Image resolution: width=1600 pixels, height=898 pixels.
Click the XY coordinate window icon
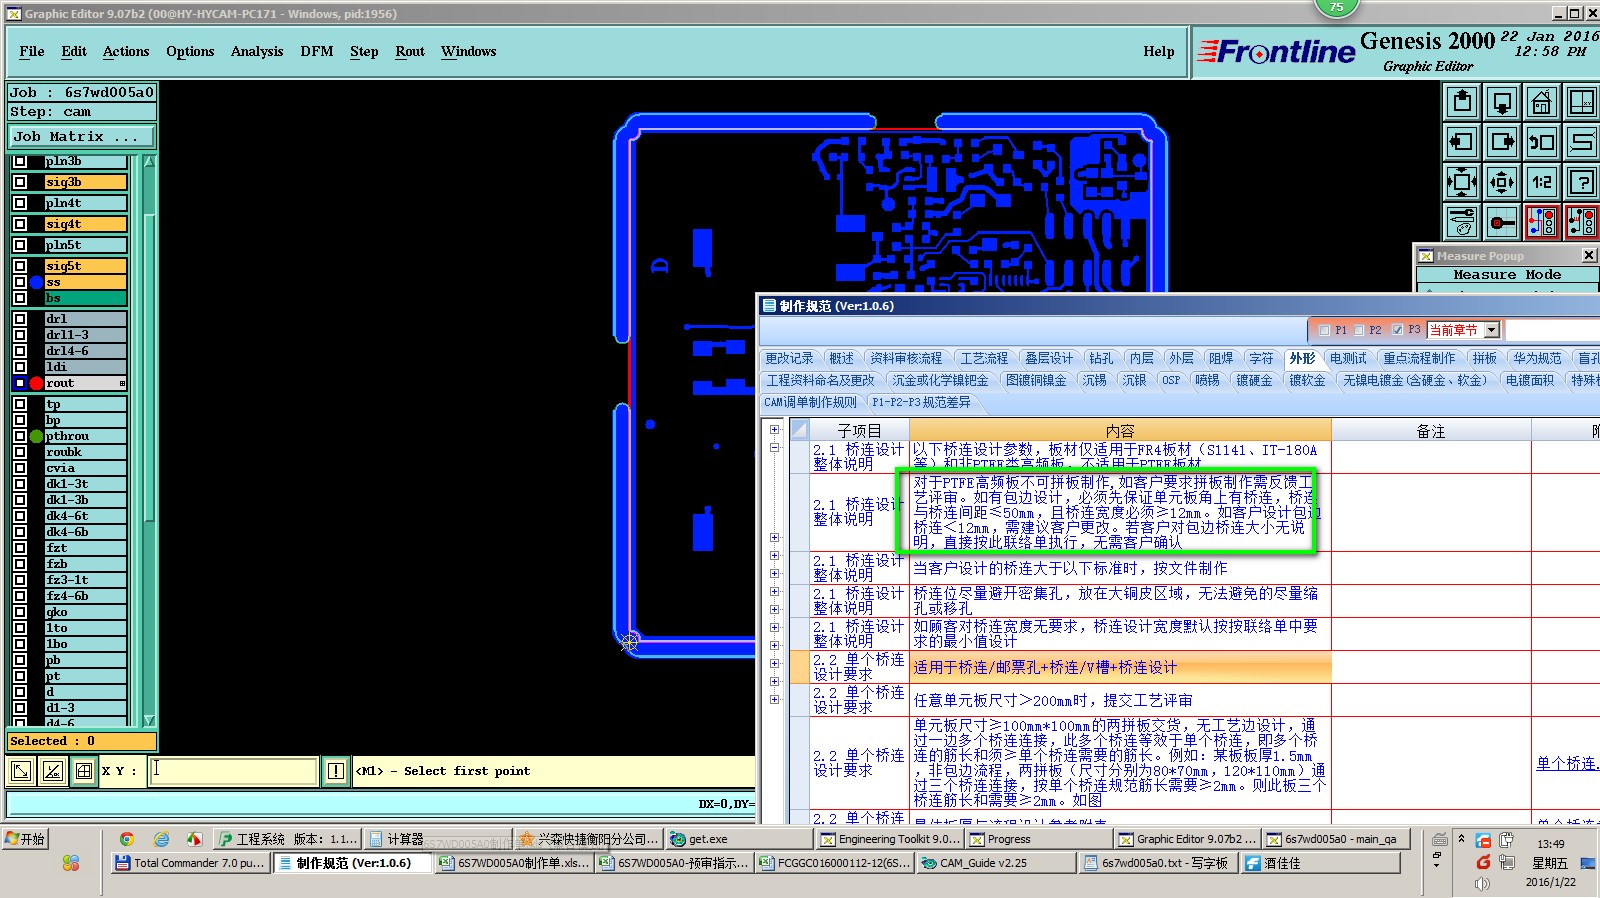coord(1582,102)
